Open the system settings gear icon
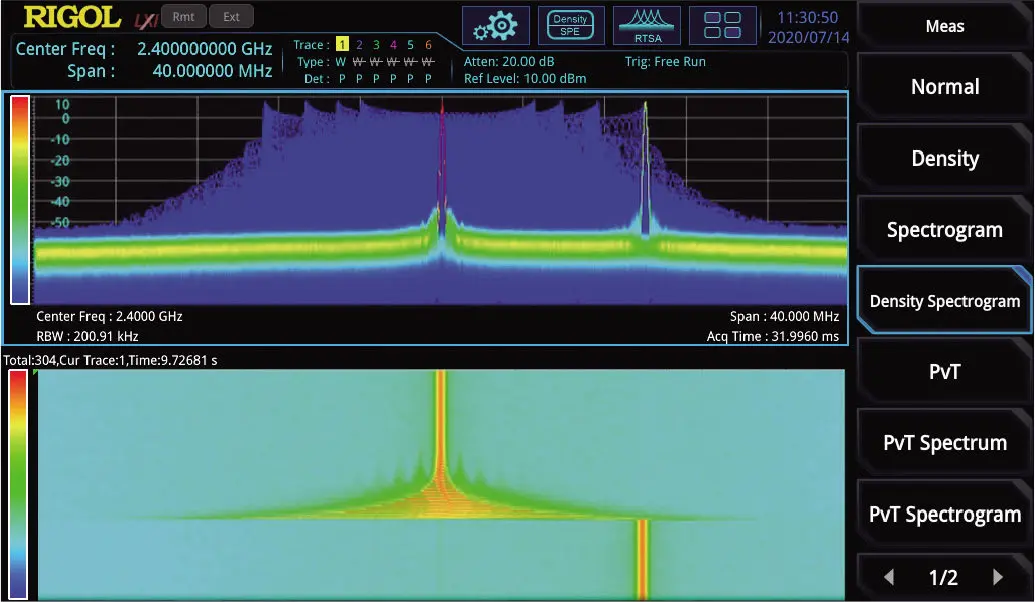 [496, 26]
